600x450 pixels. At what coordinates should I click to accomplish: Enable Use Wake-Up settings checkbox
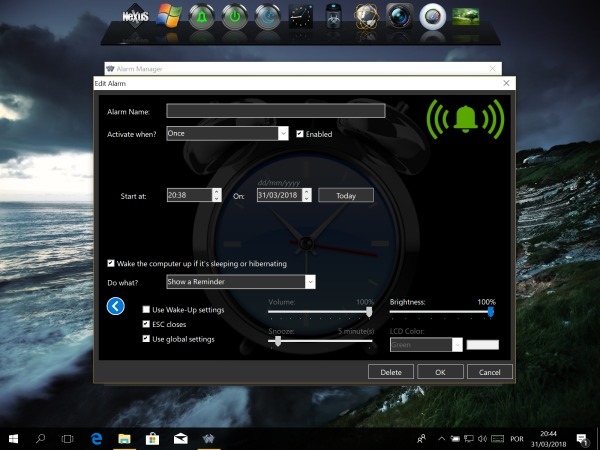coord(147,310)
